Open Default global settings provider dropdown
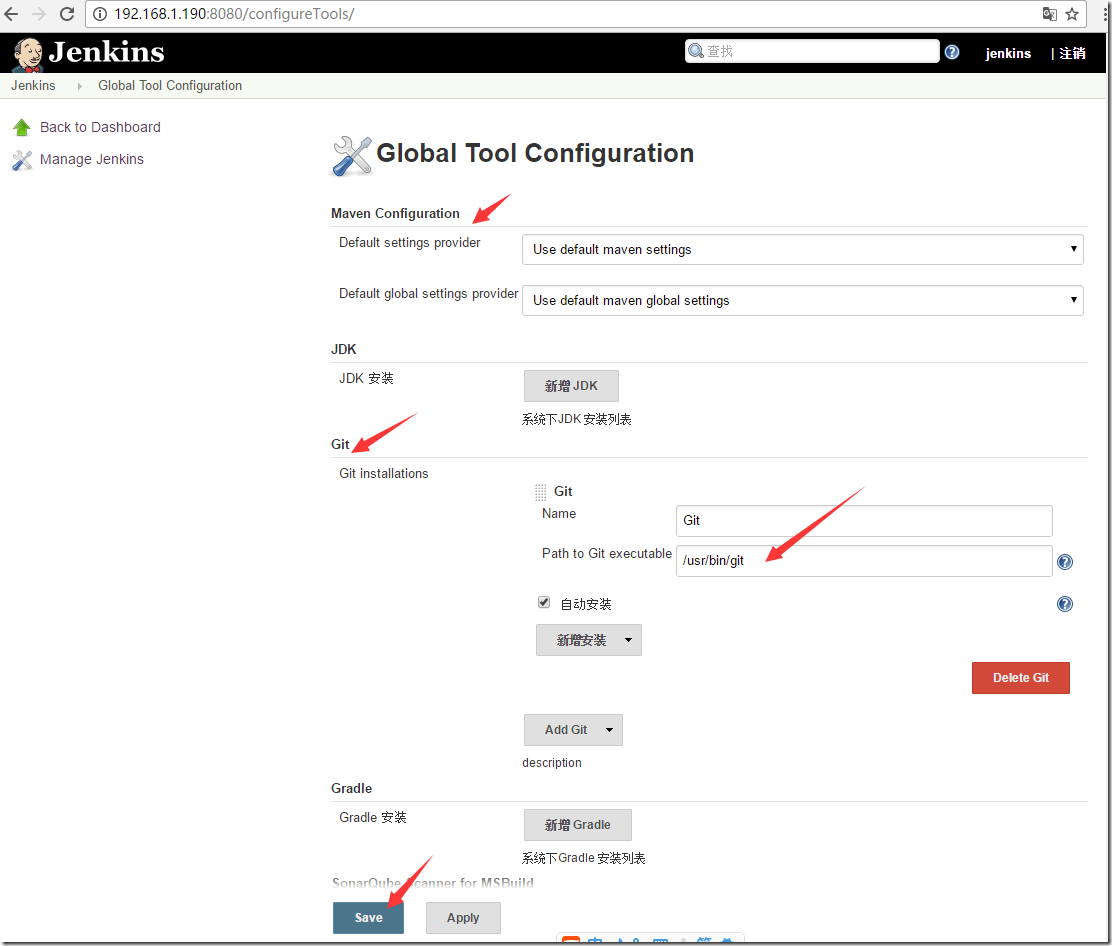Image resolution: width=1112 pixels, height=946 pixels. 802,301
